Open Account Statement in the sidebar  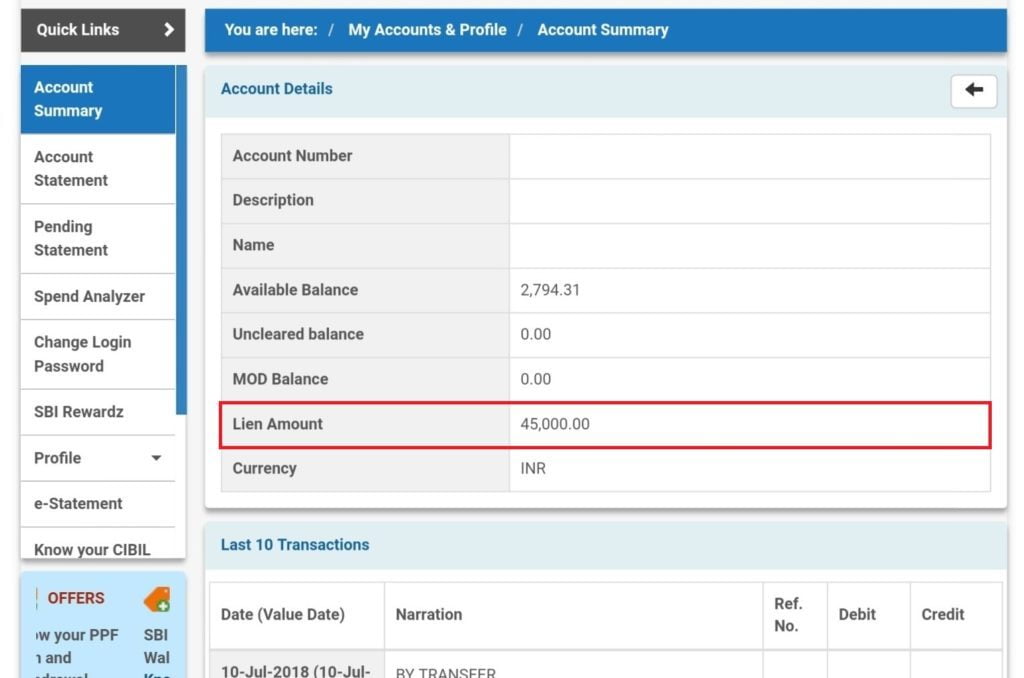(x=98, y=169)
